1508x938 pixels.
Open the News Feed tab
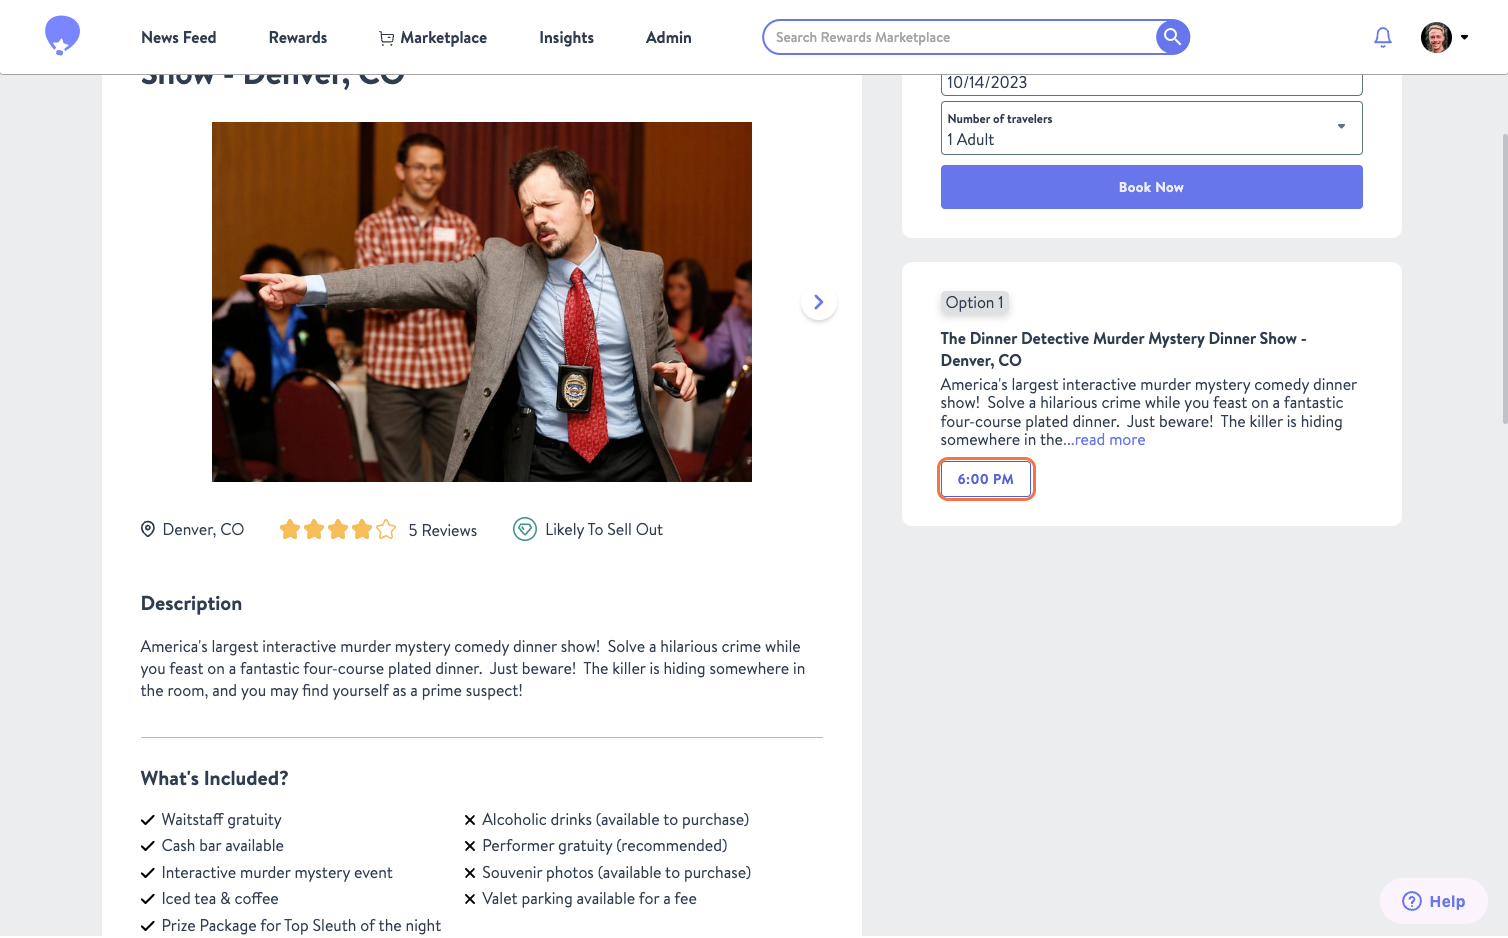point(179,37)
